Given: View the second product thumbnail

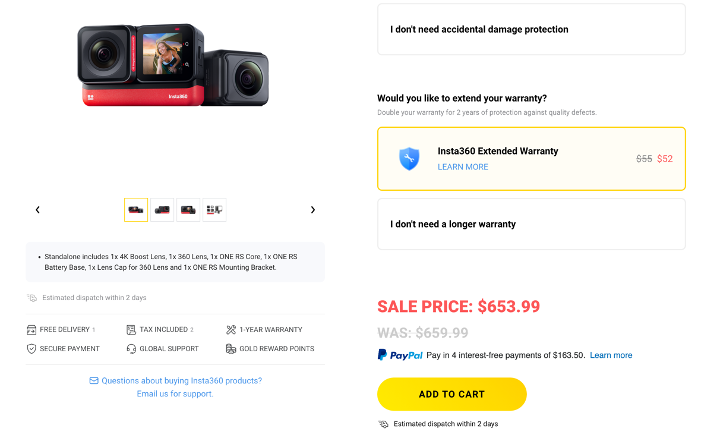Looking at the screenshot, I should coord(162,210).
